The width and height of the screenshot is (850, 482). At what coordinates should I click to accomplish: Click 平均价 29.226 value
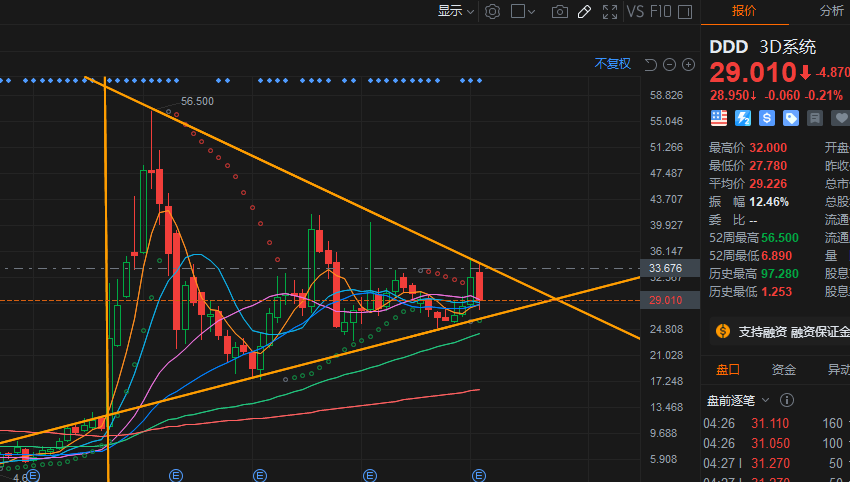[768, 184]
